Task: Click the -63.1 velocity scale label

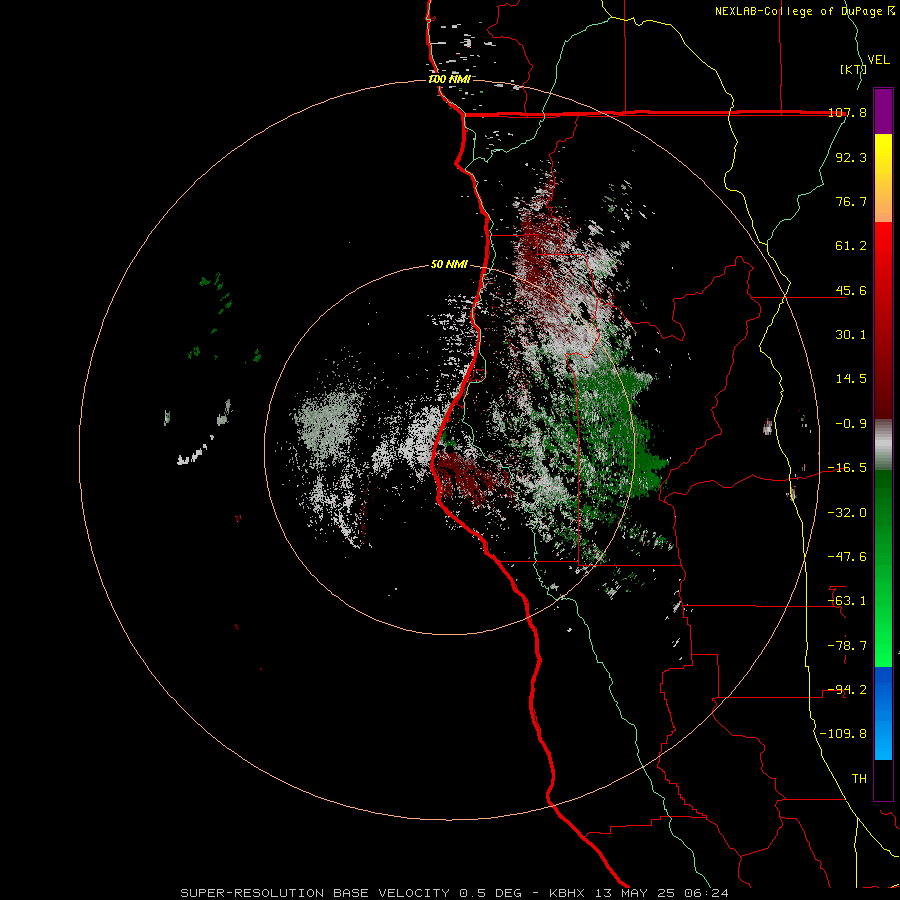Action: coord(847,601)
